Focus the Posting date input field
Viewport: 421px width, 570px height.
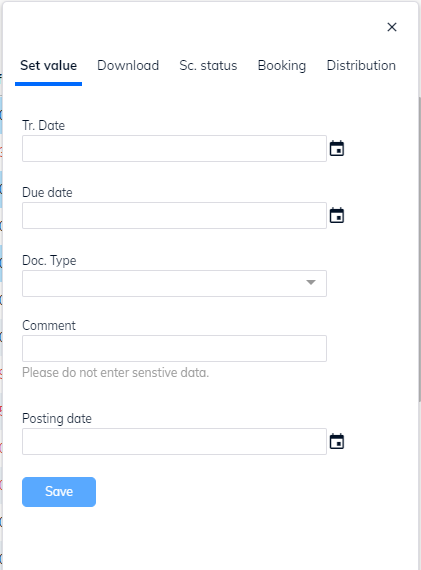coord(174,441)
